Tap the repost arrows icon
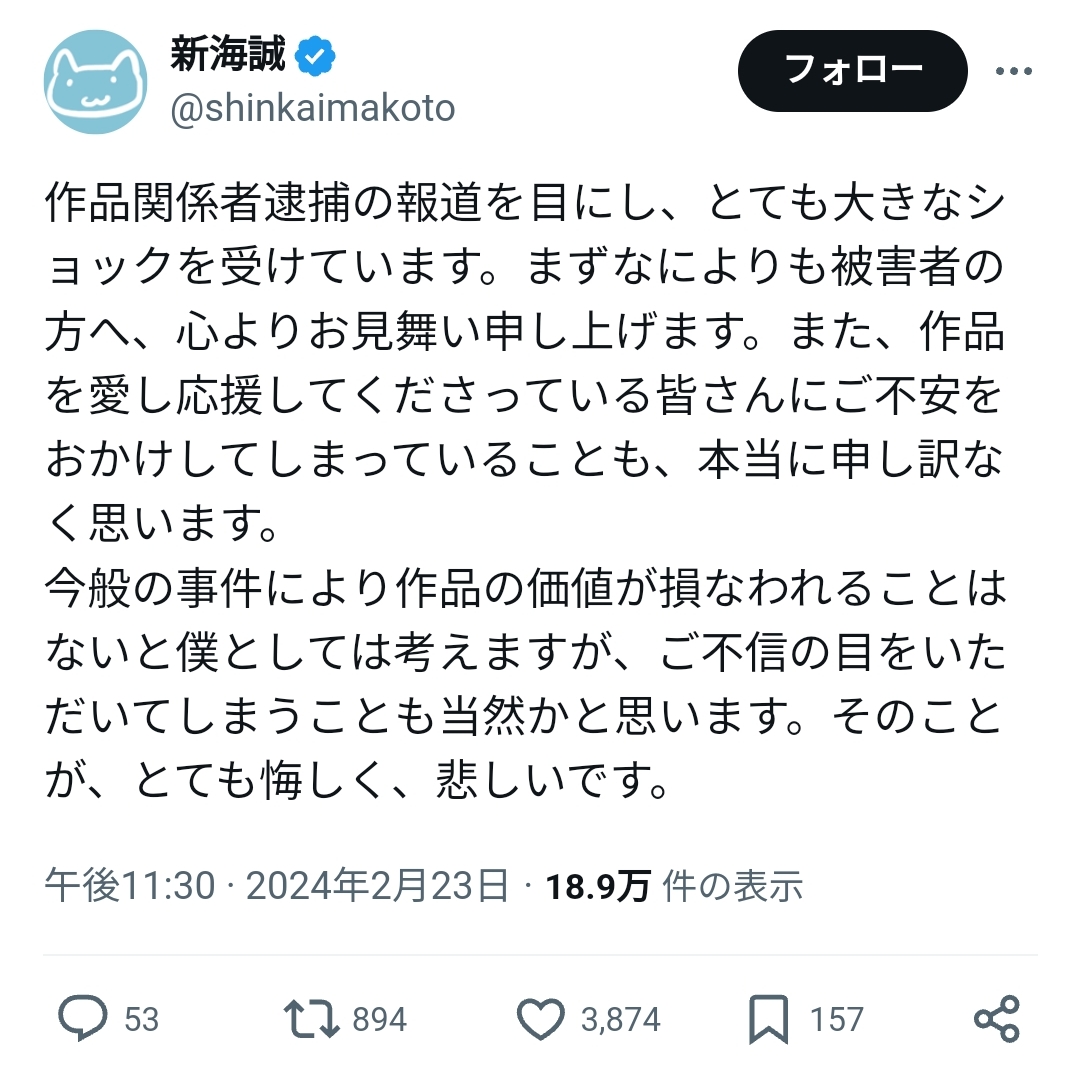Viewport: 1080px width, 1075px height. pyautogui.click(x=311, y=1019)
